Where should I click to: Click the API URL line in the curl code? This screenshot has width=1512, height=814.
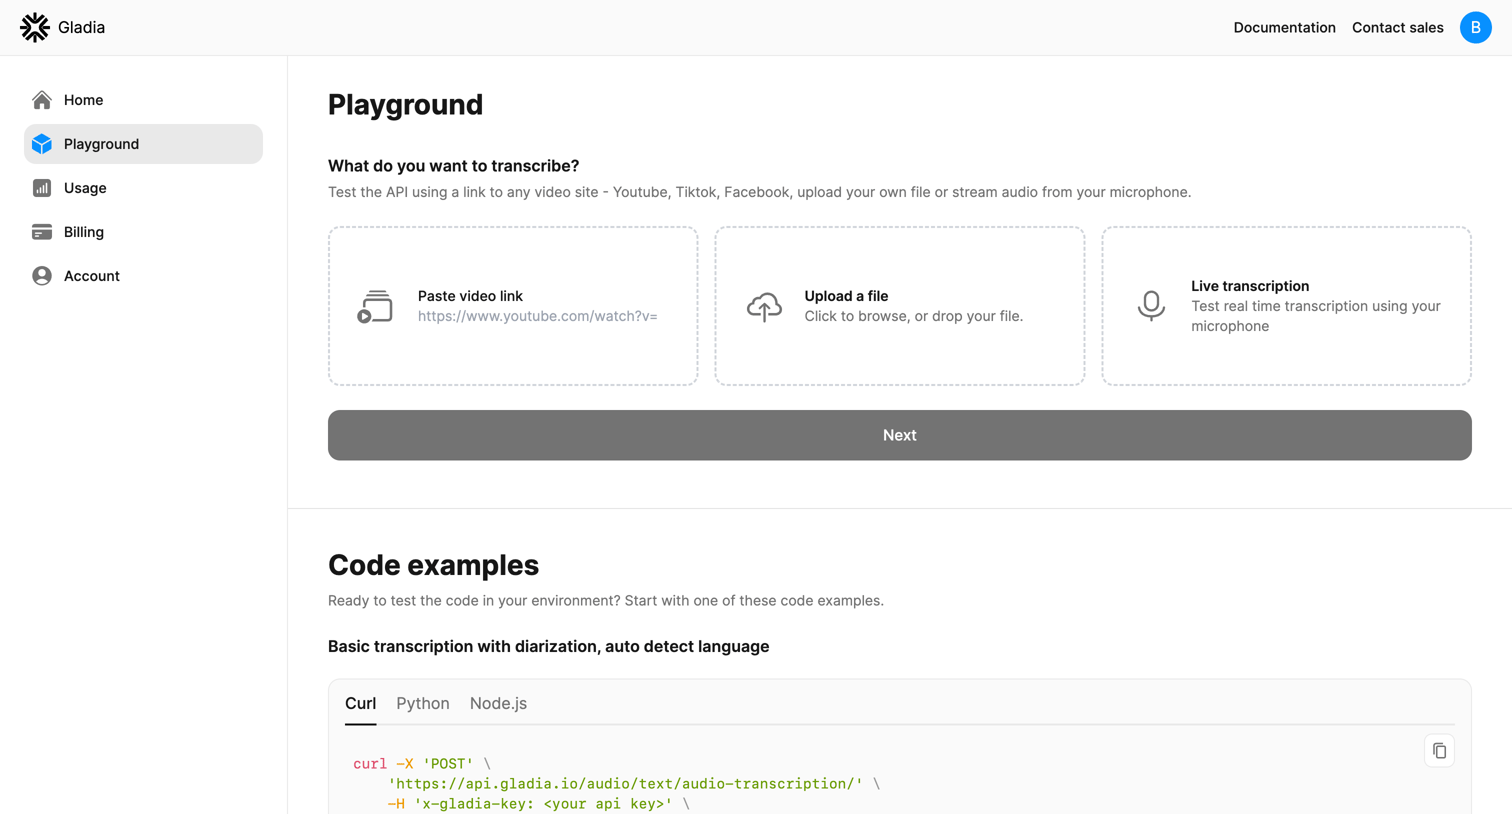tap(634, 784)
